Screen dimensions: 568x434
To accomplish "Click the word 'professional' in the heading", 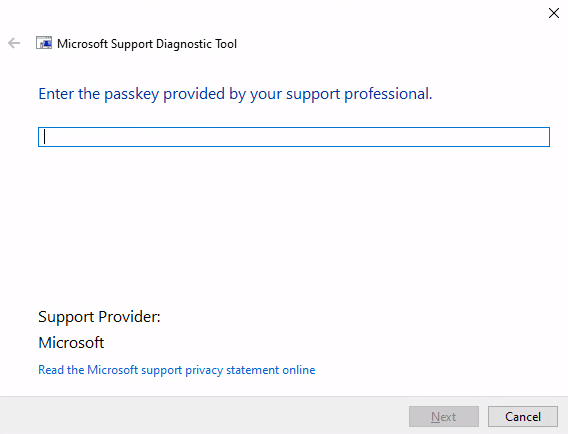I will pyautogui.click(x=387, y=94).
